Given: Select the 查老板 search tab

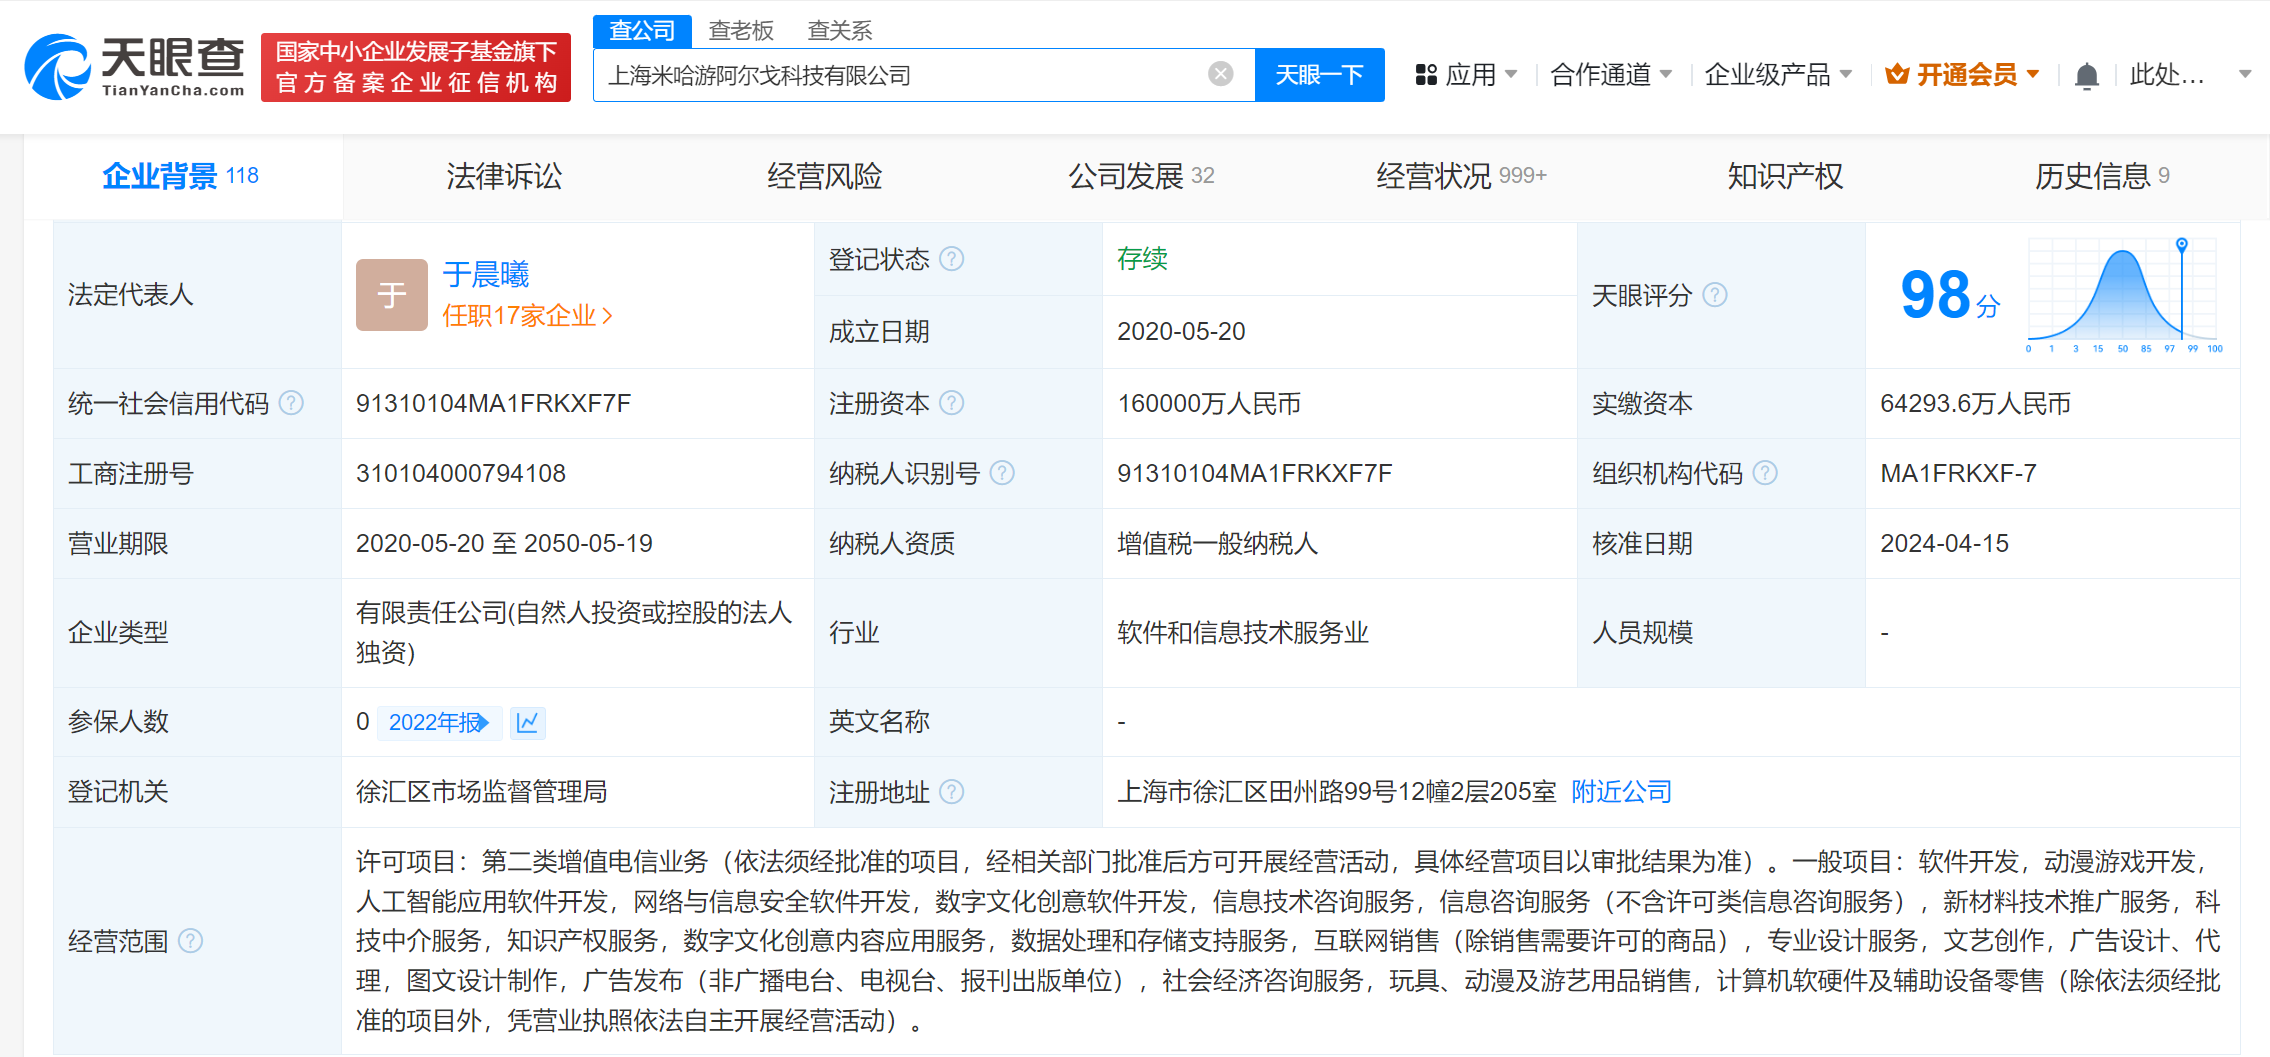Looking at the screenshot, I should tap(740, 31).
